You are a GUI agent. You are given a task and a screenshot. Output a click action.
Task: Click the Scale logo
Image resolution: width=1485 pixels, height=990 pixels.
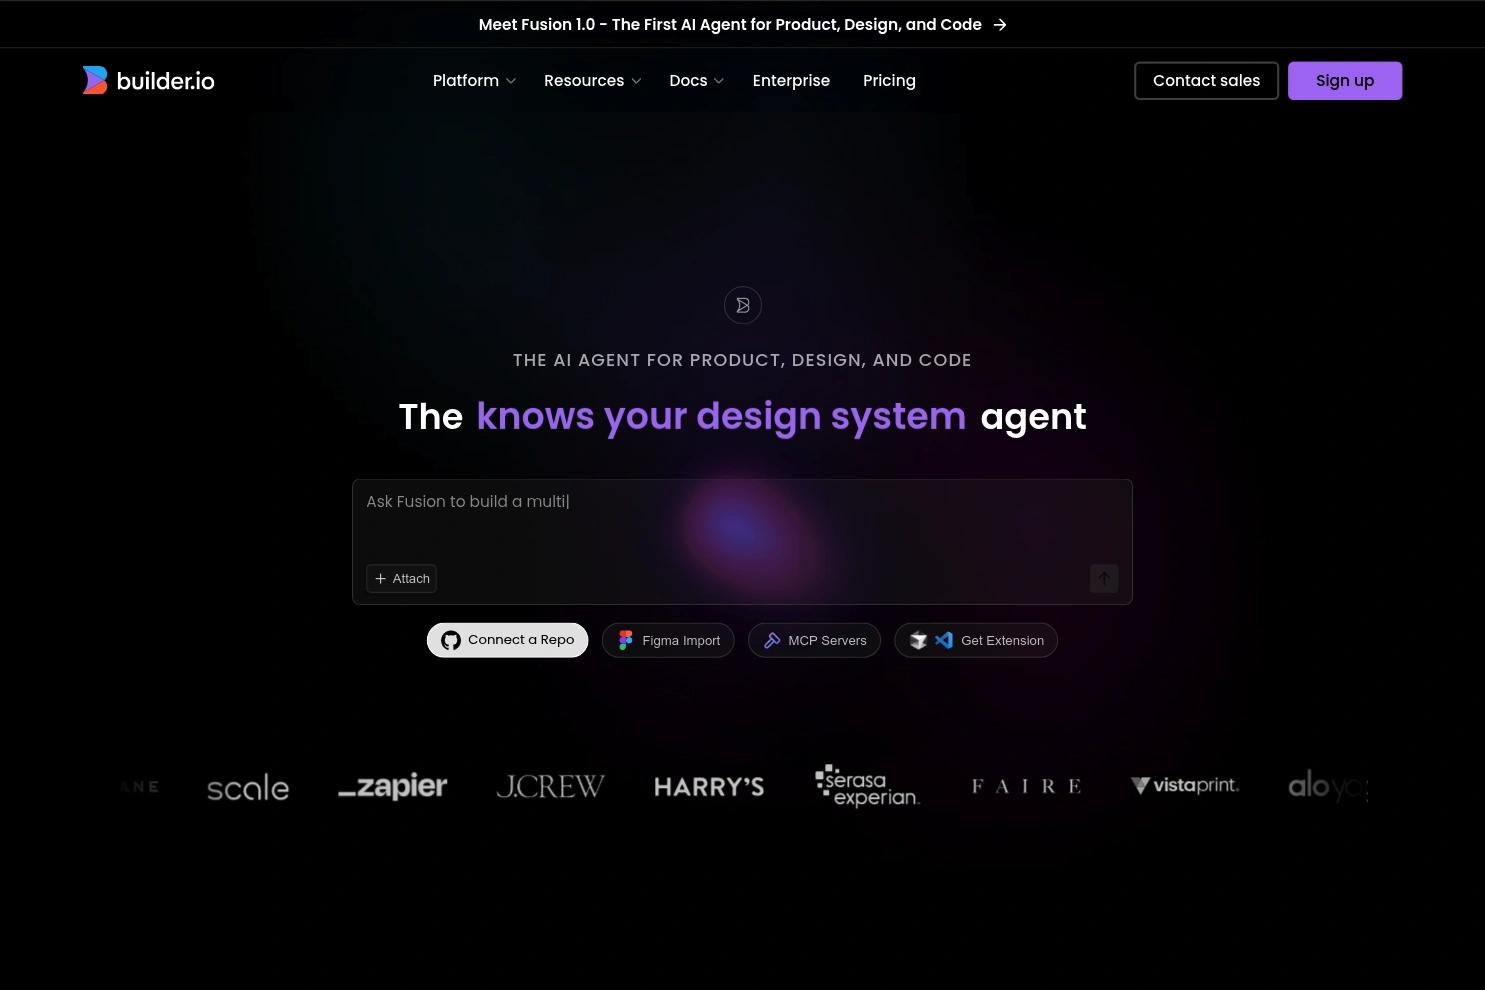(248, 788)
